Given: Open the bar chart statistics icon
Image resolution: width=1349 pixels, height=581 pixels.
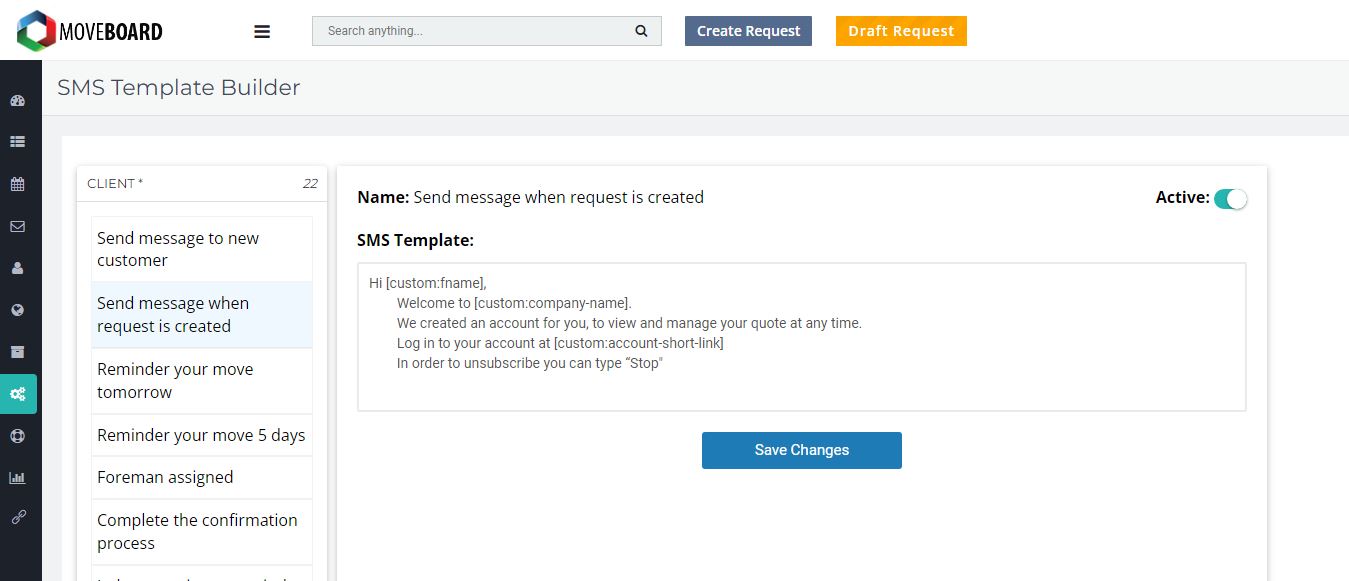Looking at the screenshot, I should click(x=17, y=478).
